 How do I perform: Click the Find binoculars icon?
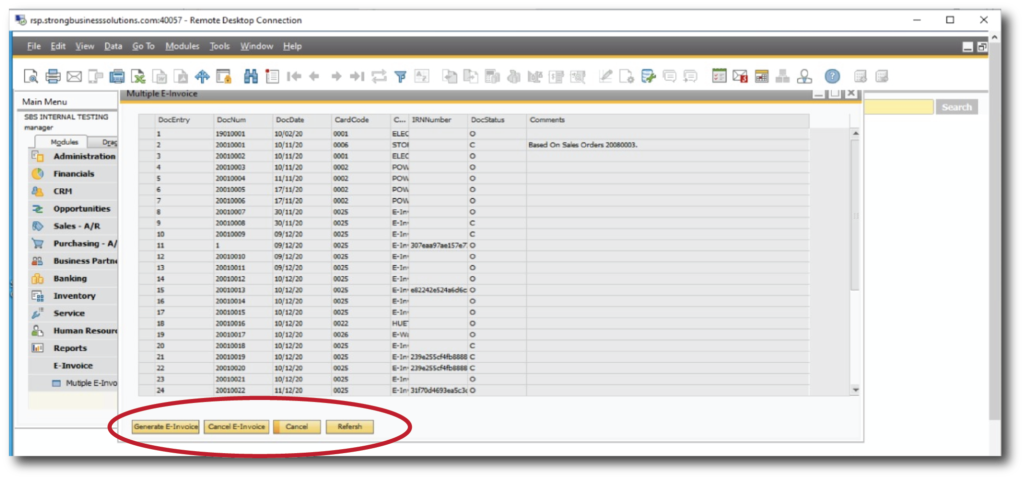(x=251, y=76)
